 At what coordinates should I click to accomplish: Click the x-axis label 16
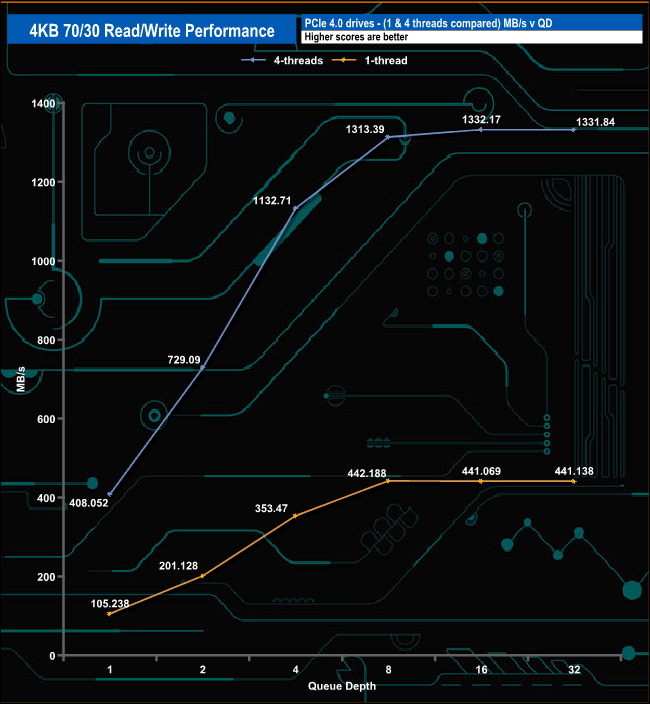[481, 670]
